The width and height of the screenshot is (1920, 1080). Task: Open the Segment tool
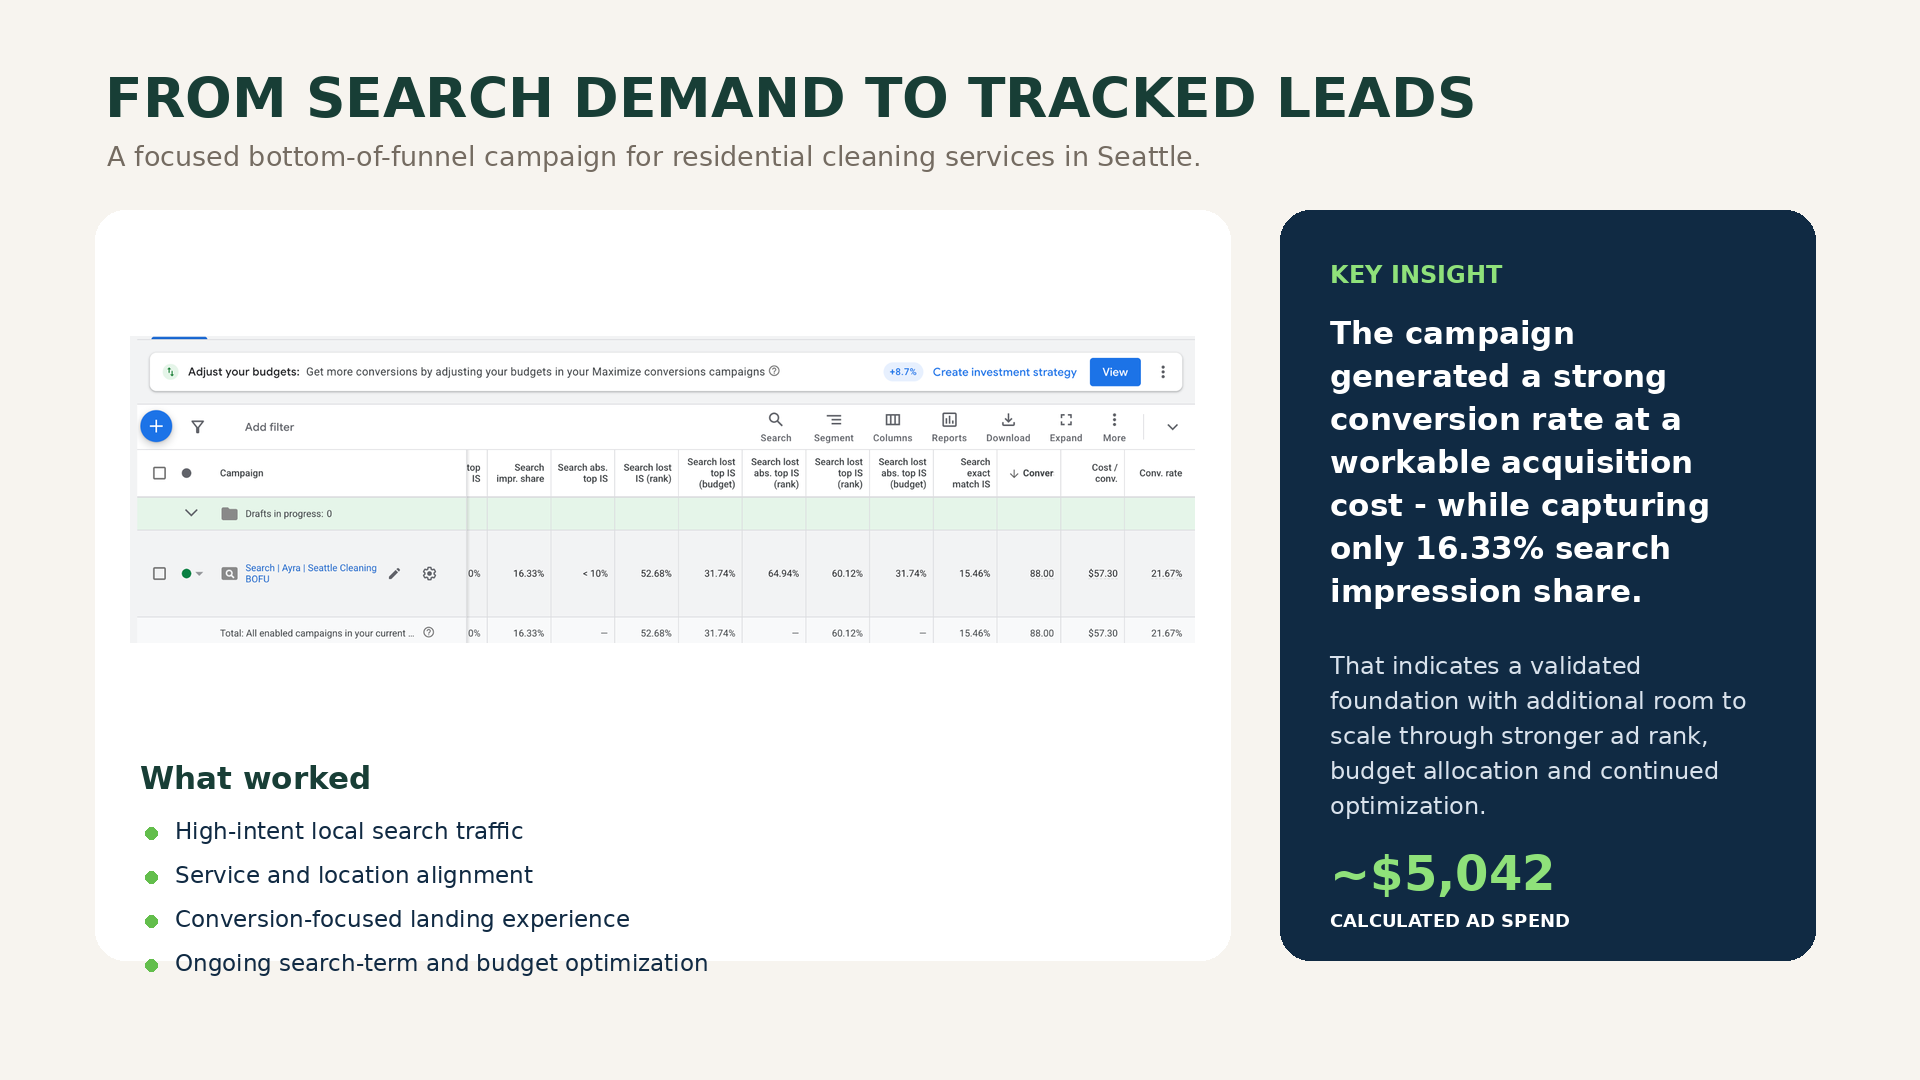point(834,427)
